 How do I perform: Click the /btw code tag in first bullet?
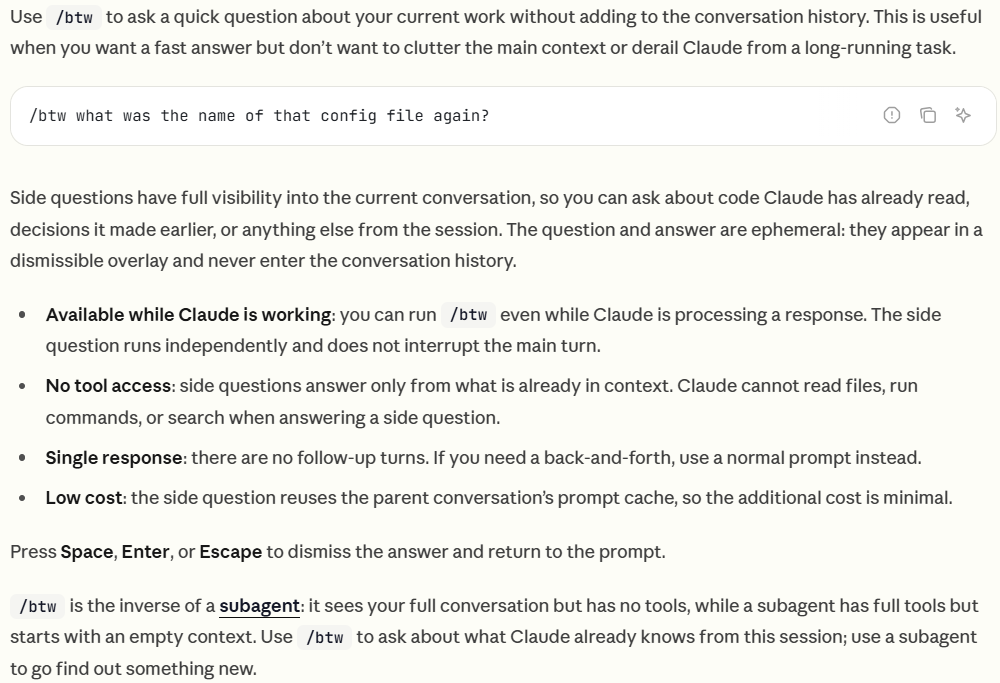[468, 315]
